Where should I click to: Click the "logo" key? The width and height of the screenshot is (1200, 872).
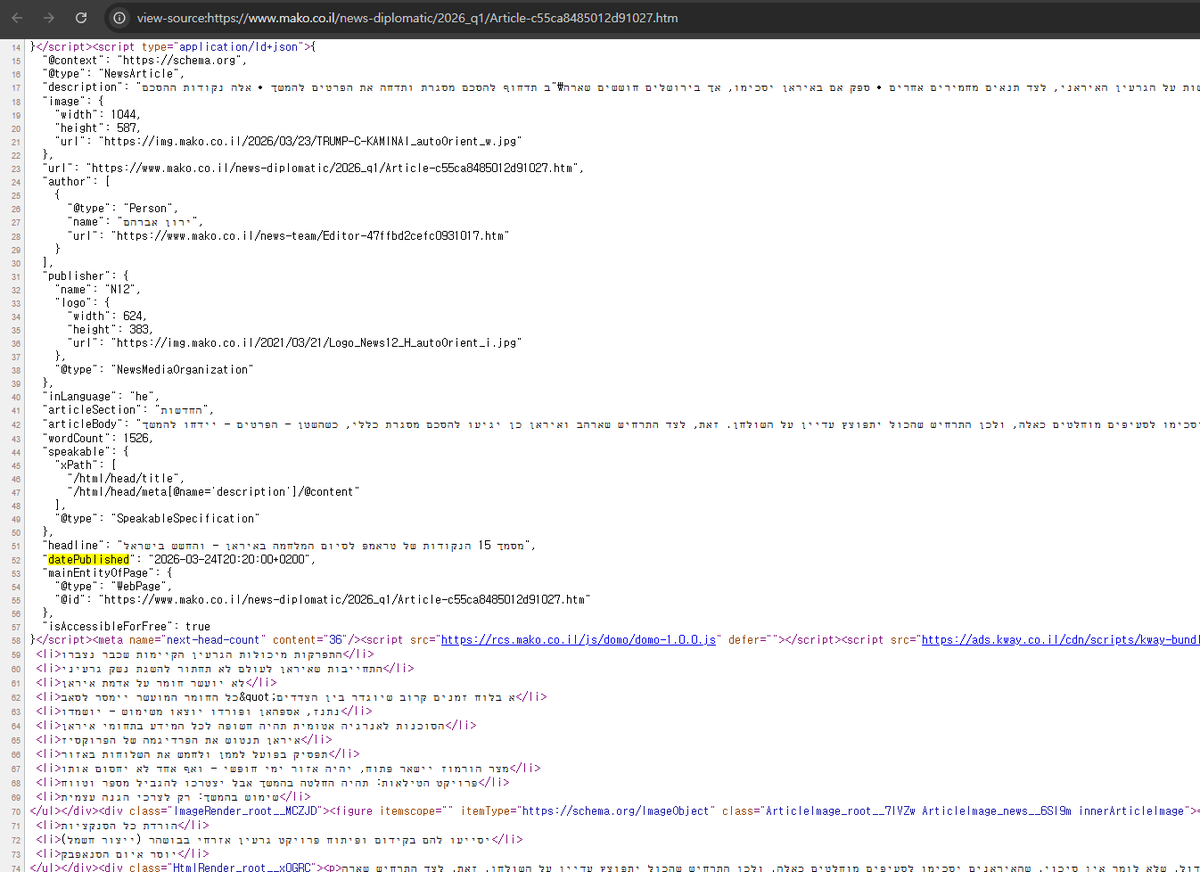[x=73, y=303]
